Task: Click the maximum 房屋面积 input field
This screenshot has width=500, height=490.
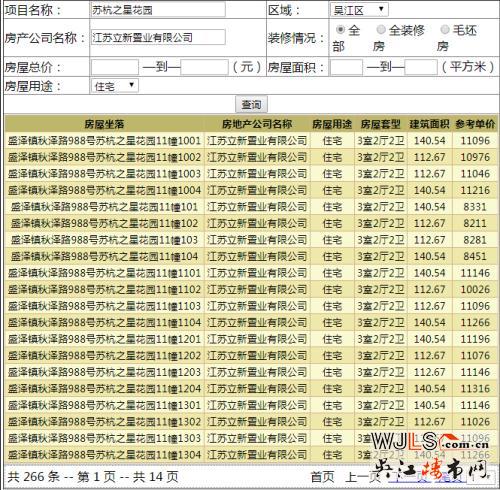Action: [x=421, y=67]
